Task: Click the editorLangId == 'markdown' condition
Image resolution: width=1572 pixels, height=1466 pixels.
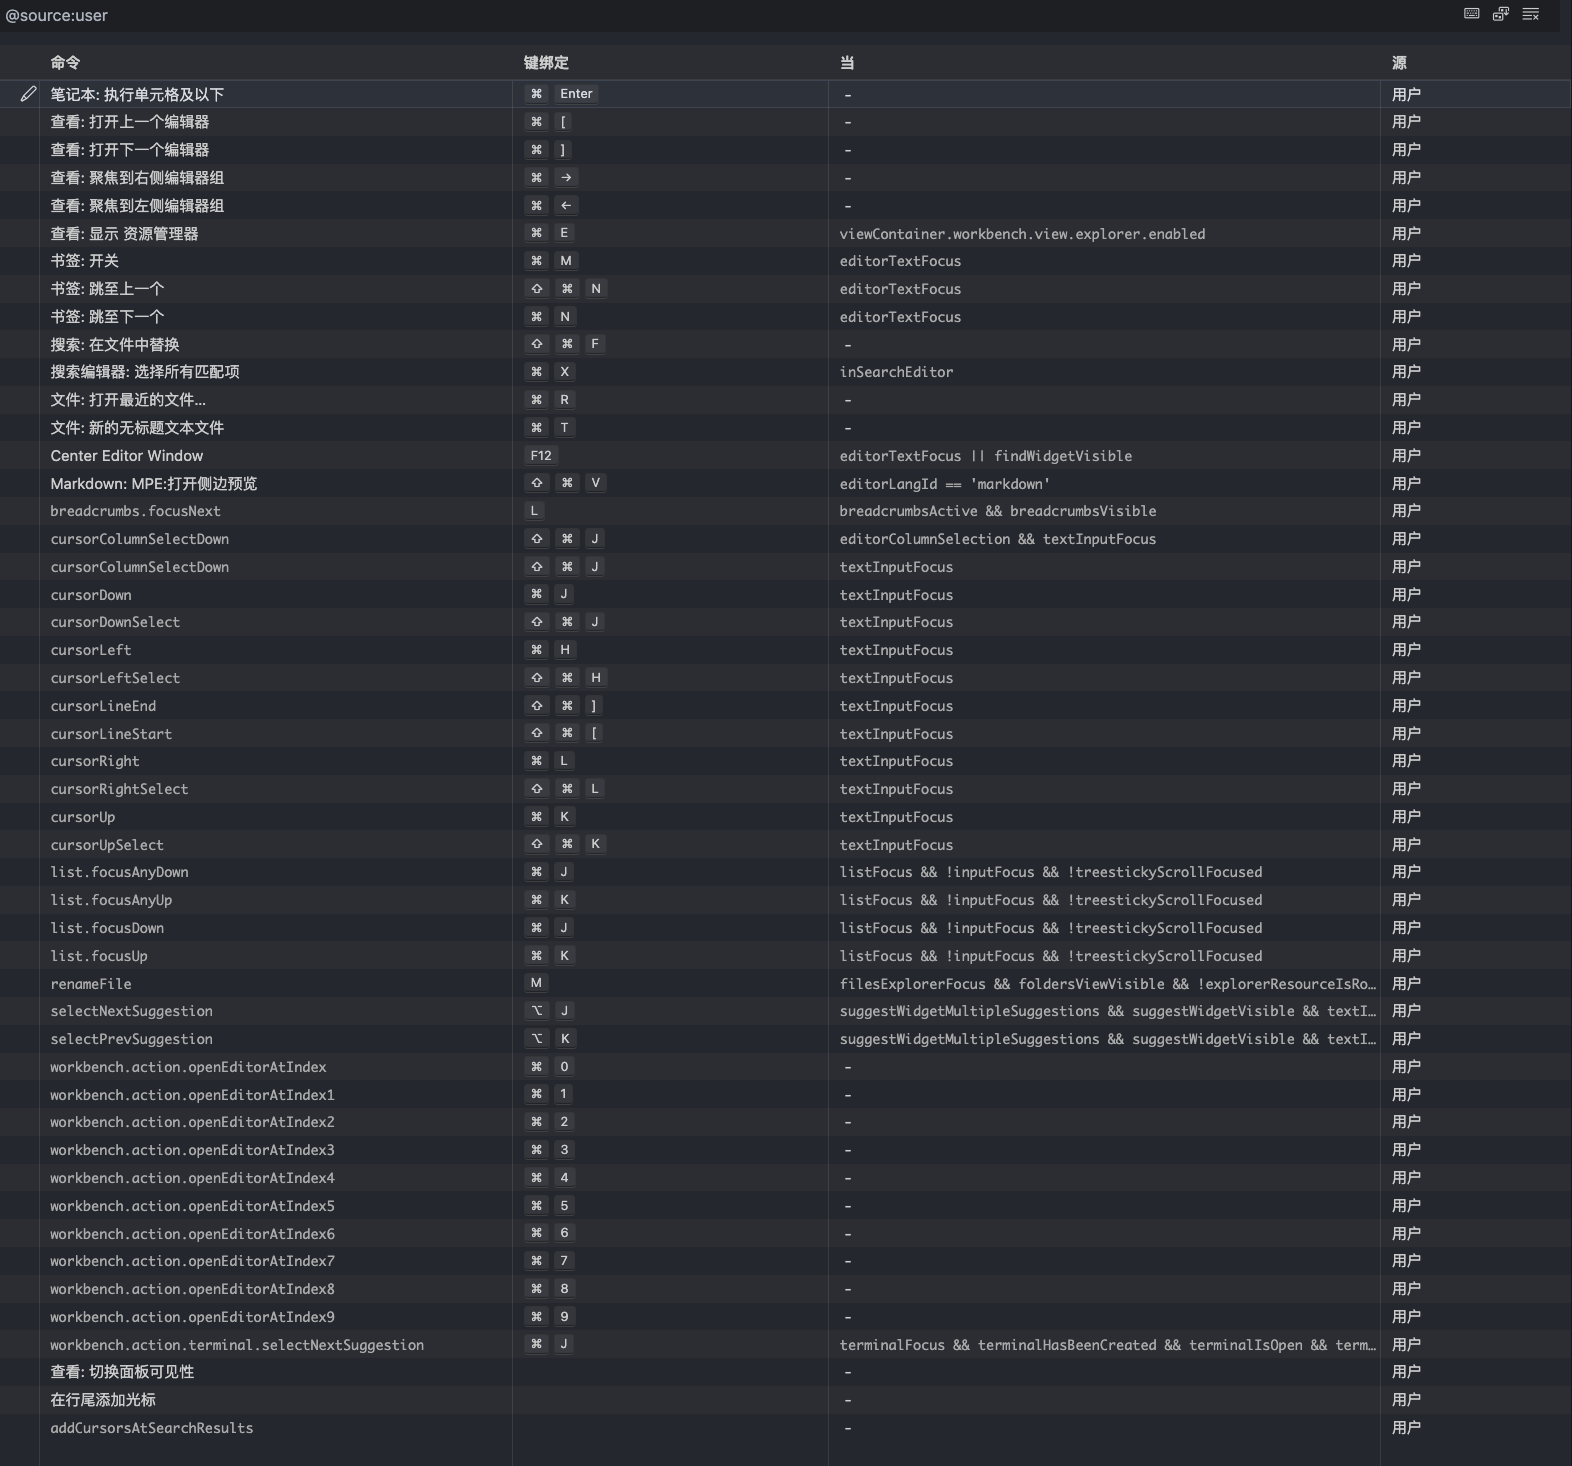Action: (x=945, y=484)
